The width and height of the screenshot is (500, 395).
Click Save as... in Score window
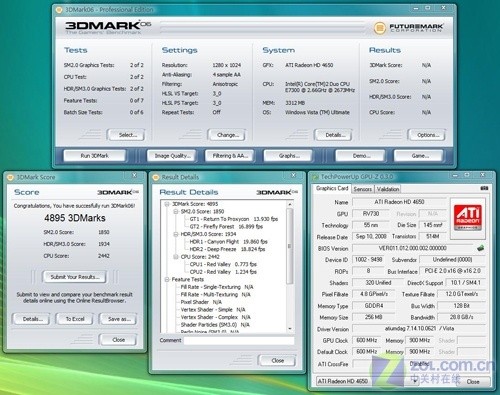119,319
